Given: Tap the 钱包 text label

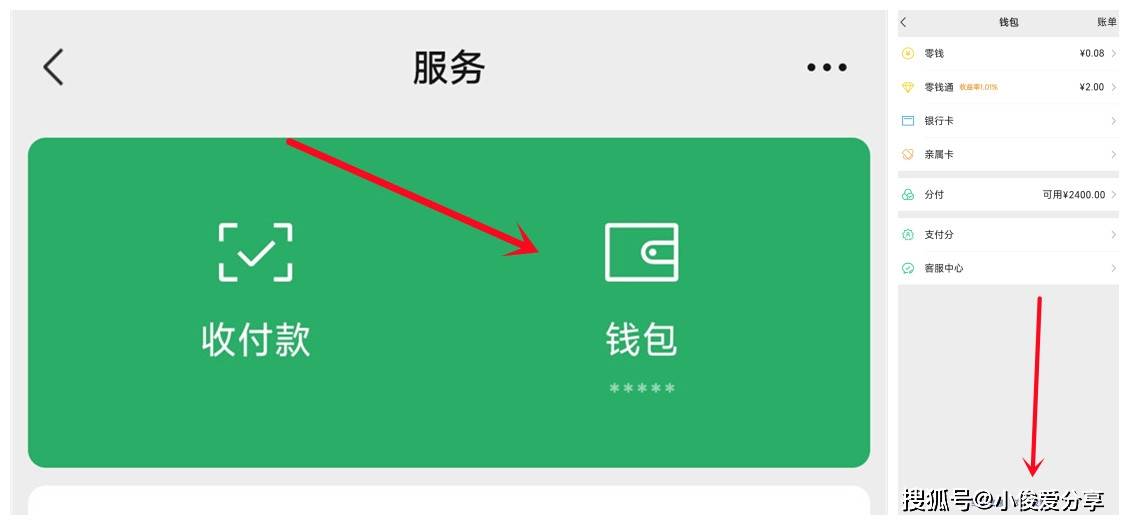Looking at the screenshot, I should pos(642,339).
